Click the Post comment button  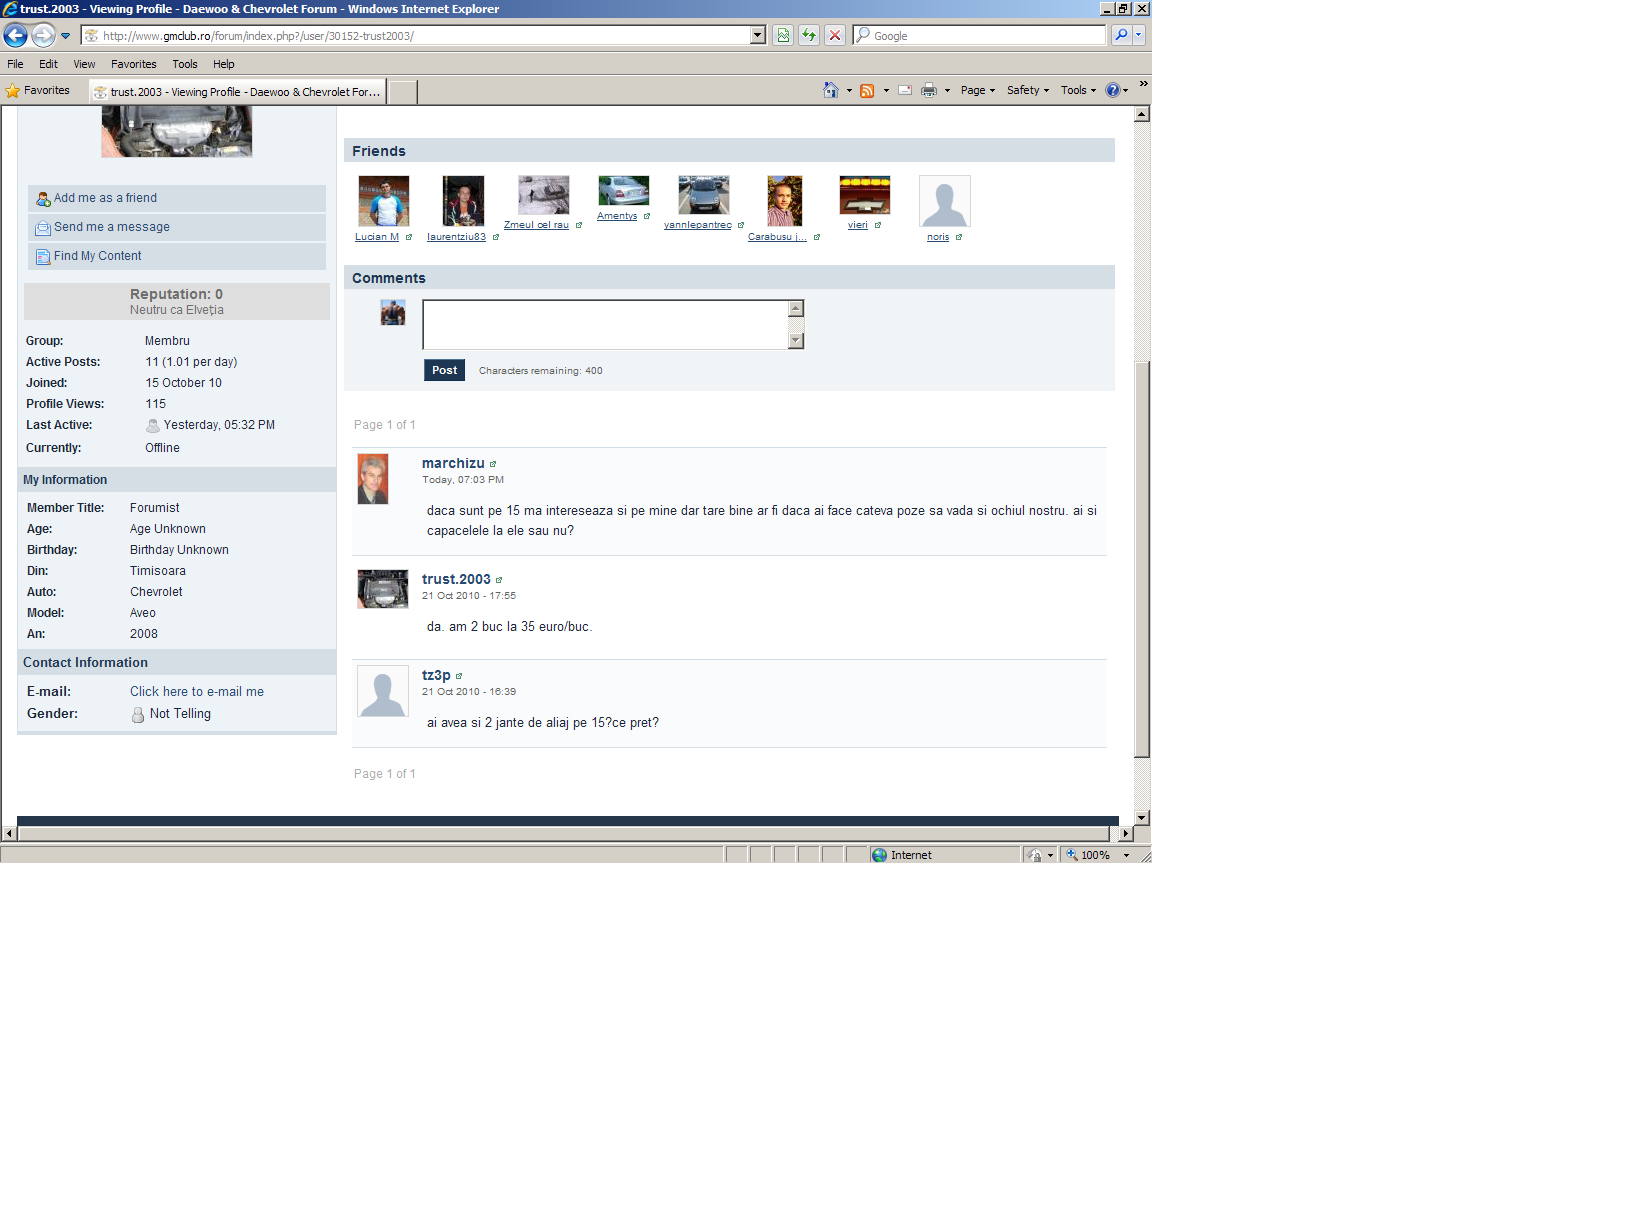[x=444, y=370]
